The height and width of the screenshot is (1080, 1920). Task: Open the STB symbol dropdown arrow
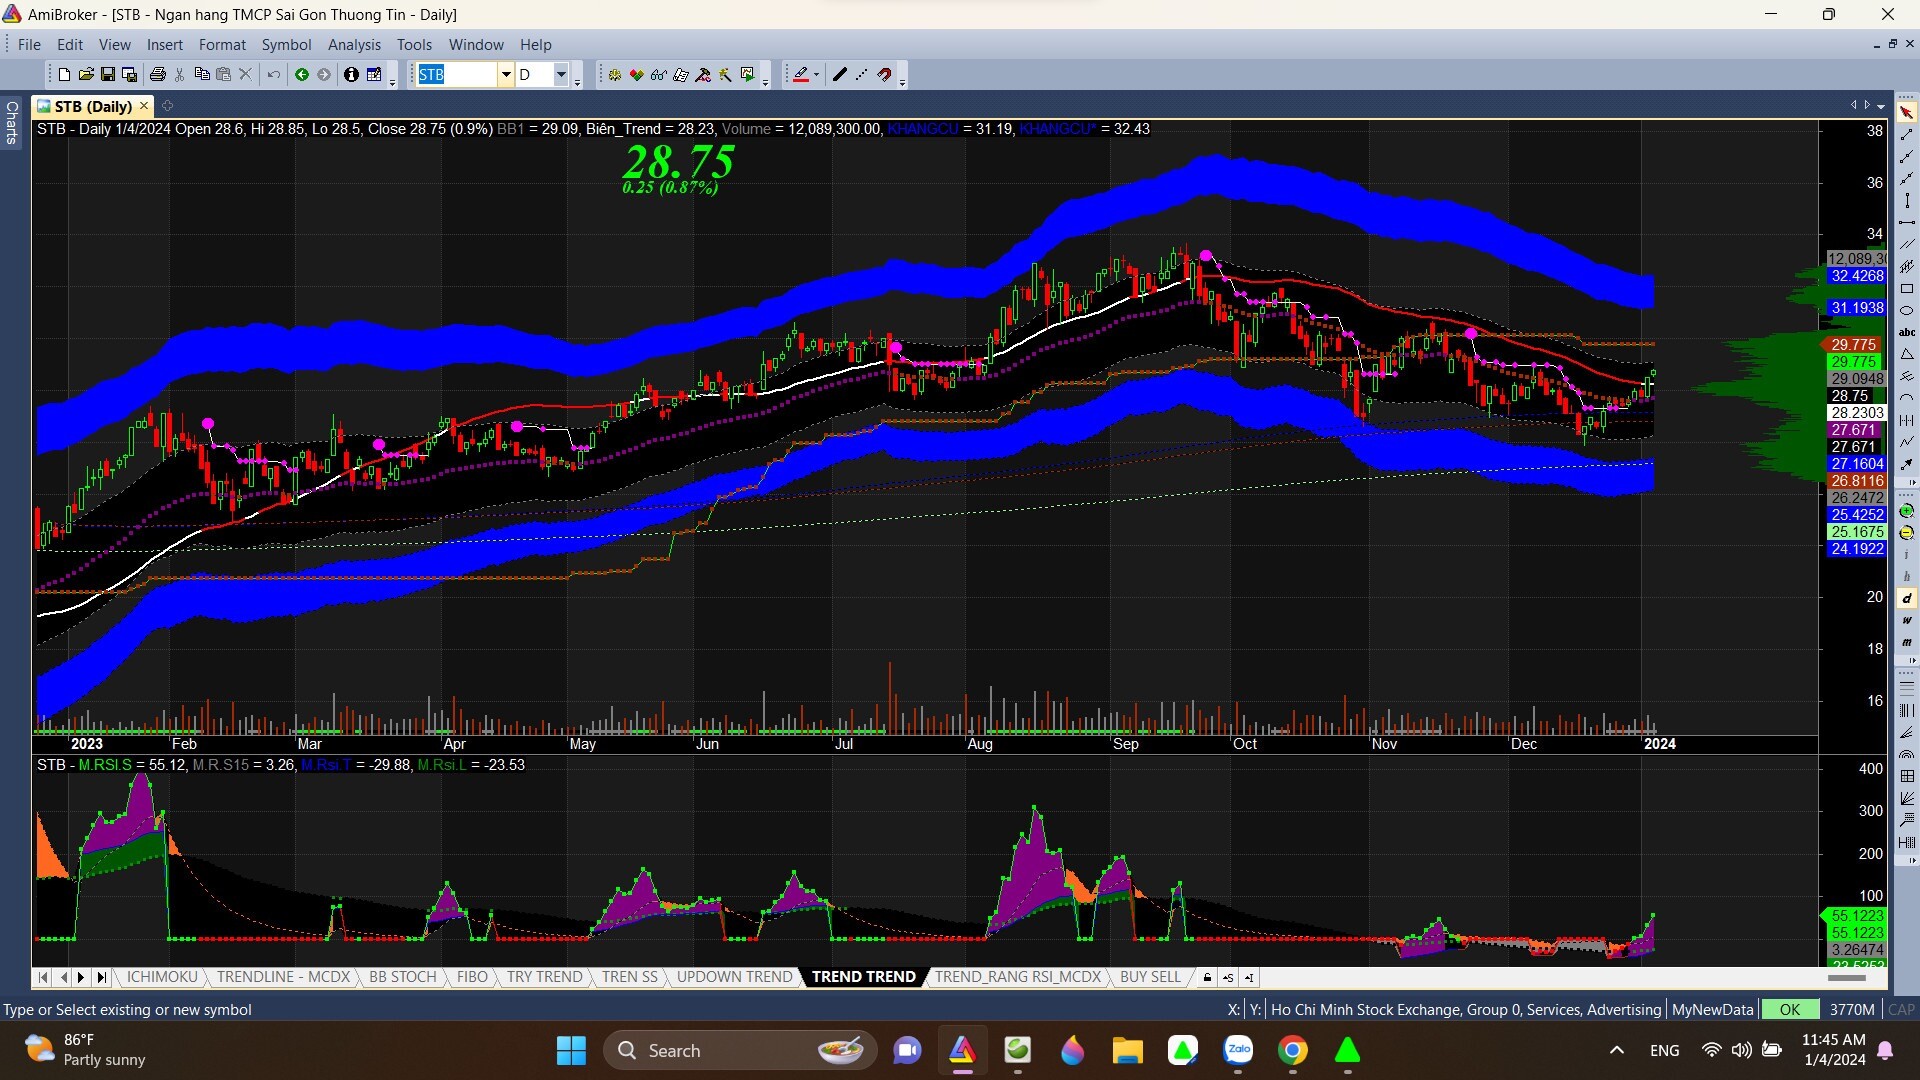click(x=506, y=75)
